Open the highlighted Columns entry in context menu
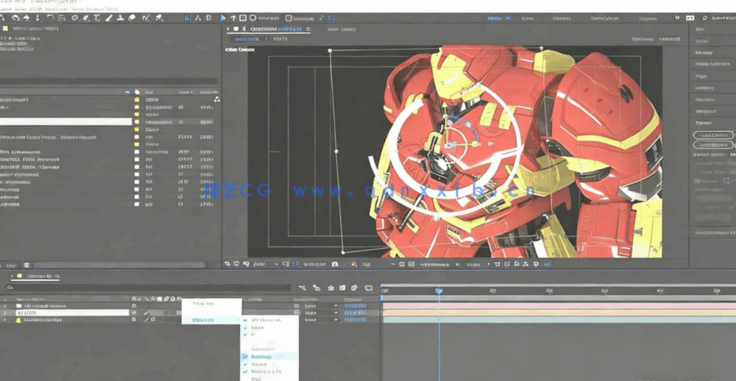Viewport: 736px width, 381px height. tap(211, 320)
